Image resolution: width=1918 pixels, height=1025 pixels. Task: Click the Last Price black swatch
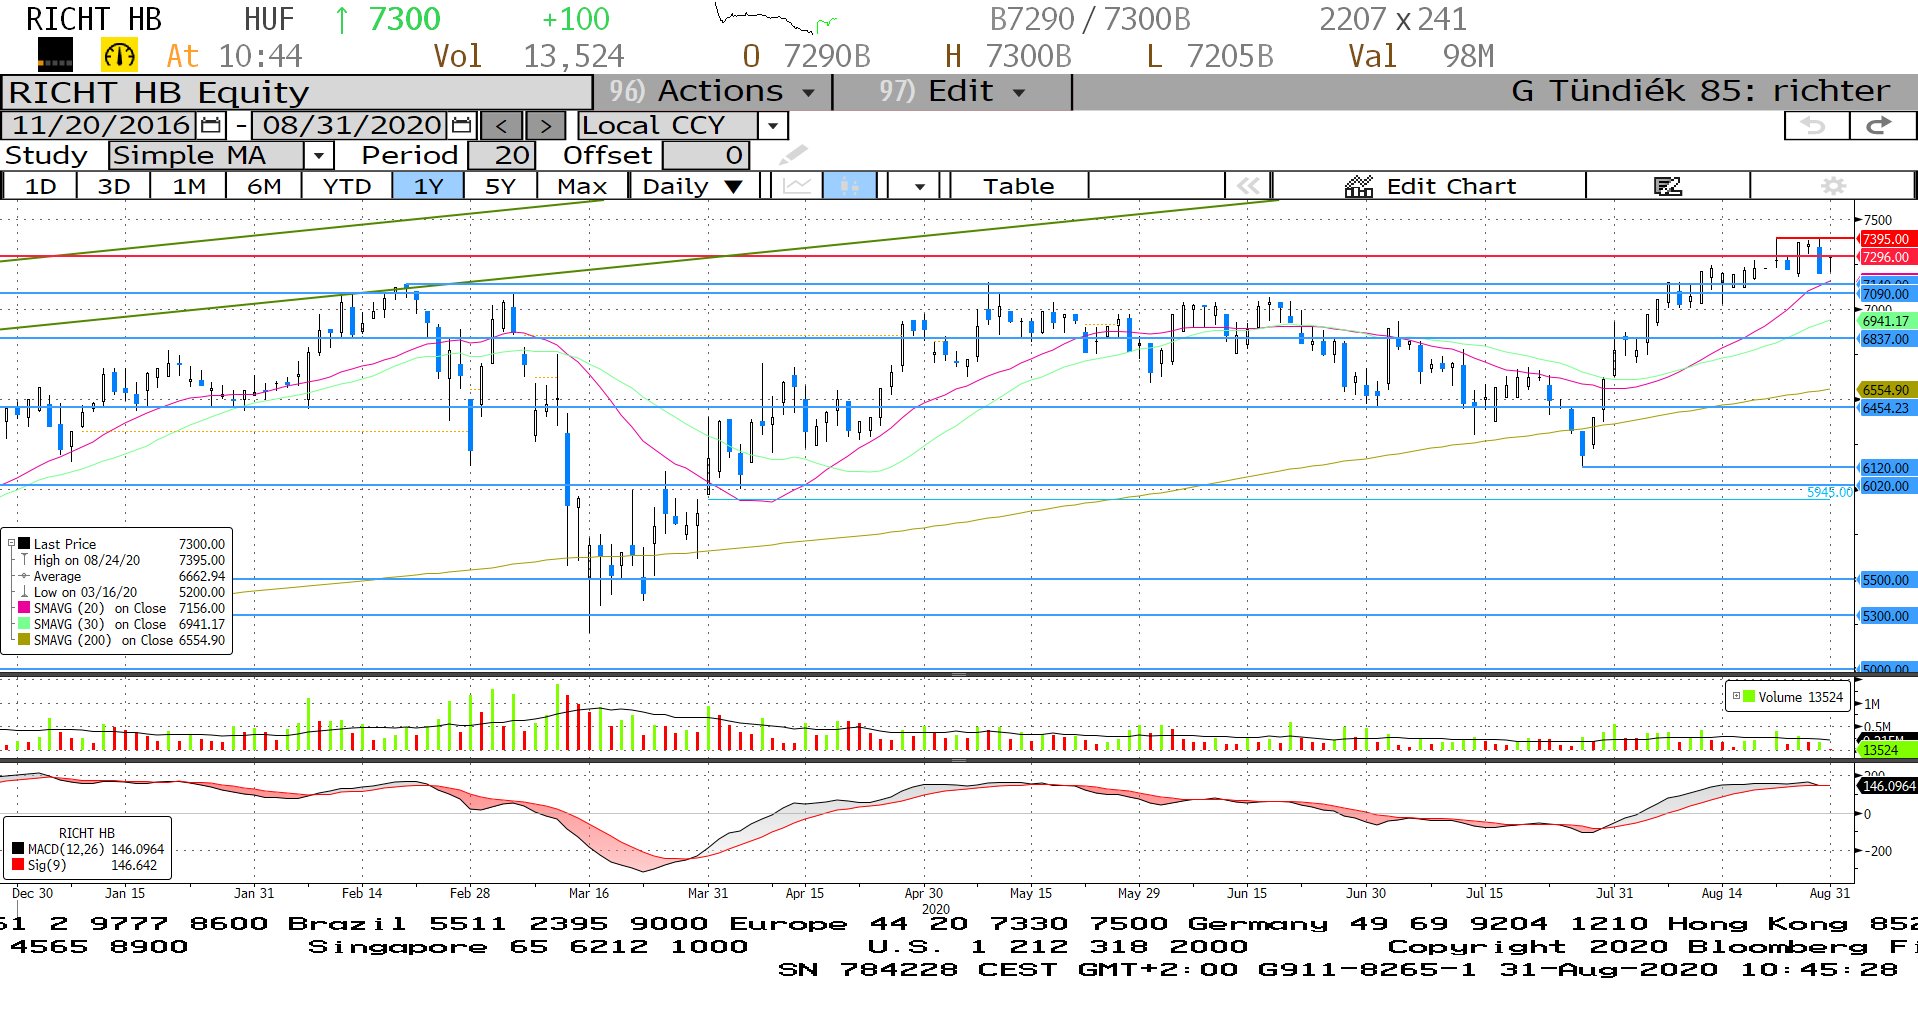[24, 544]
